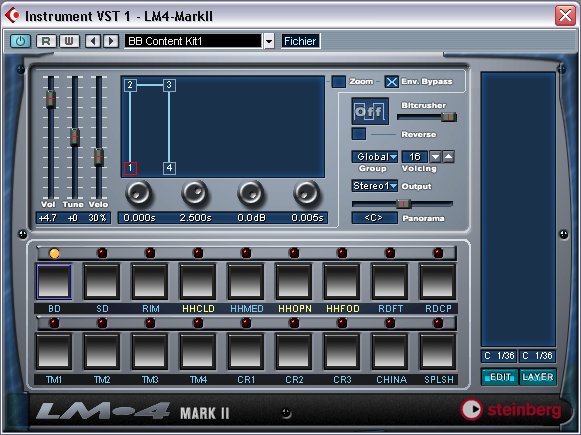Trigger the TM4 drum pad
Viewport: 581px width, 435px height.
[x=197, y=351]
